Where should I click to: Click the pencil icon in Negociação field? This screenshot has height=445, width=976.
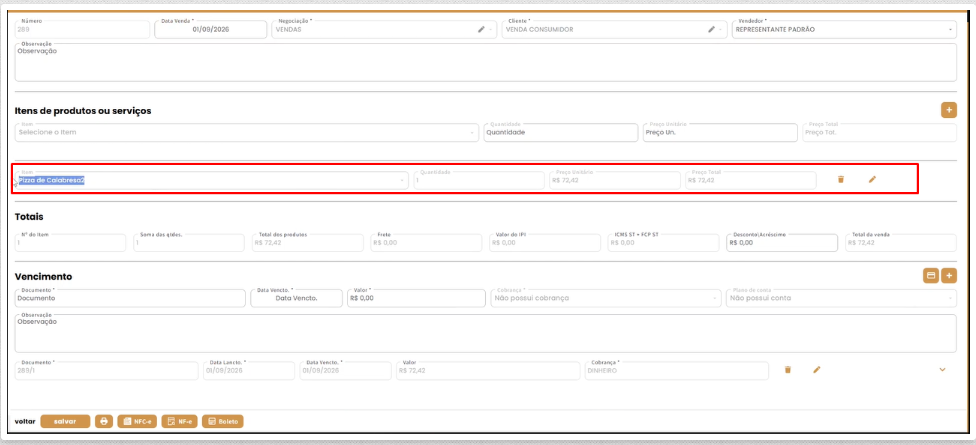(x=481, y=29)
